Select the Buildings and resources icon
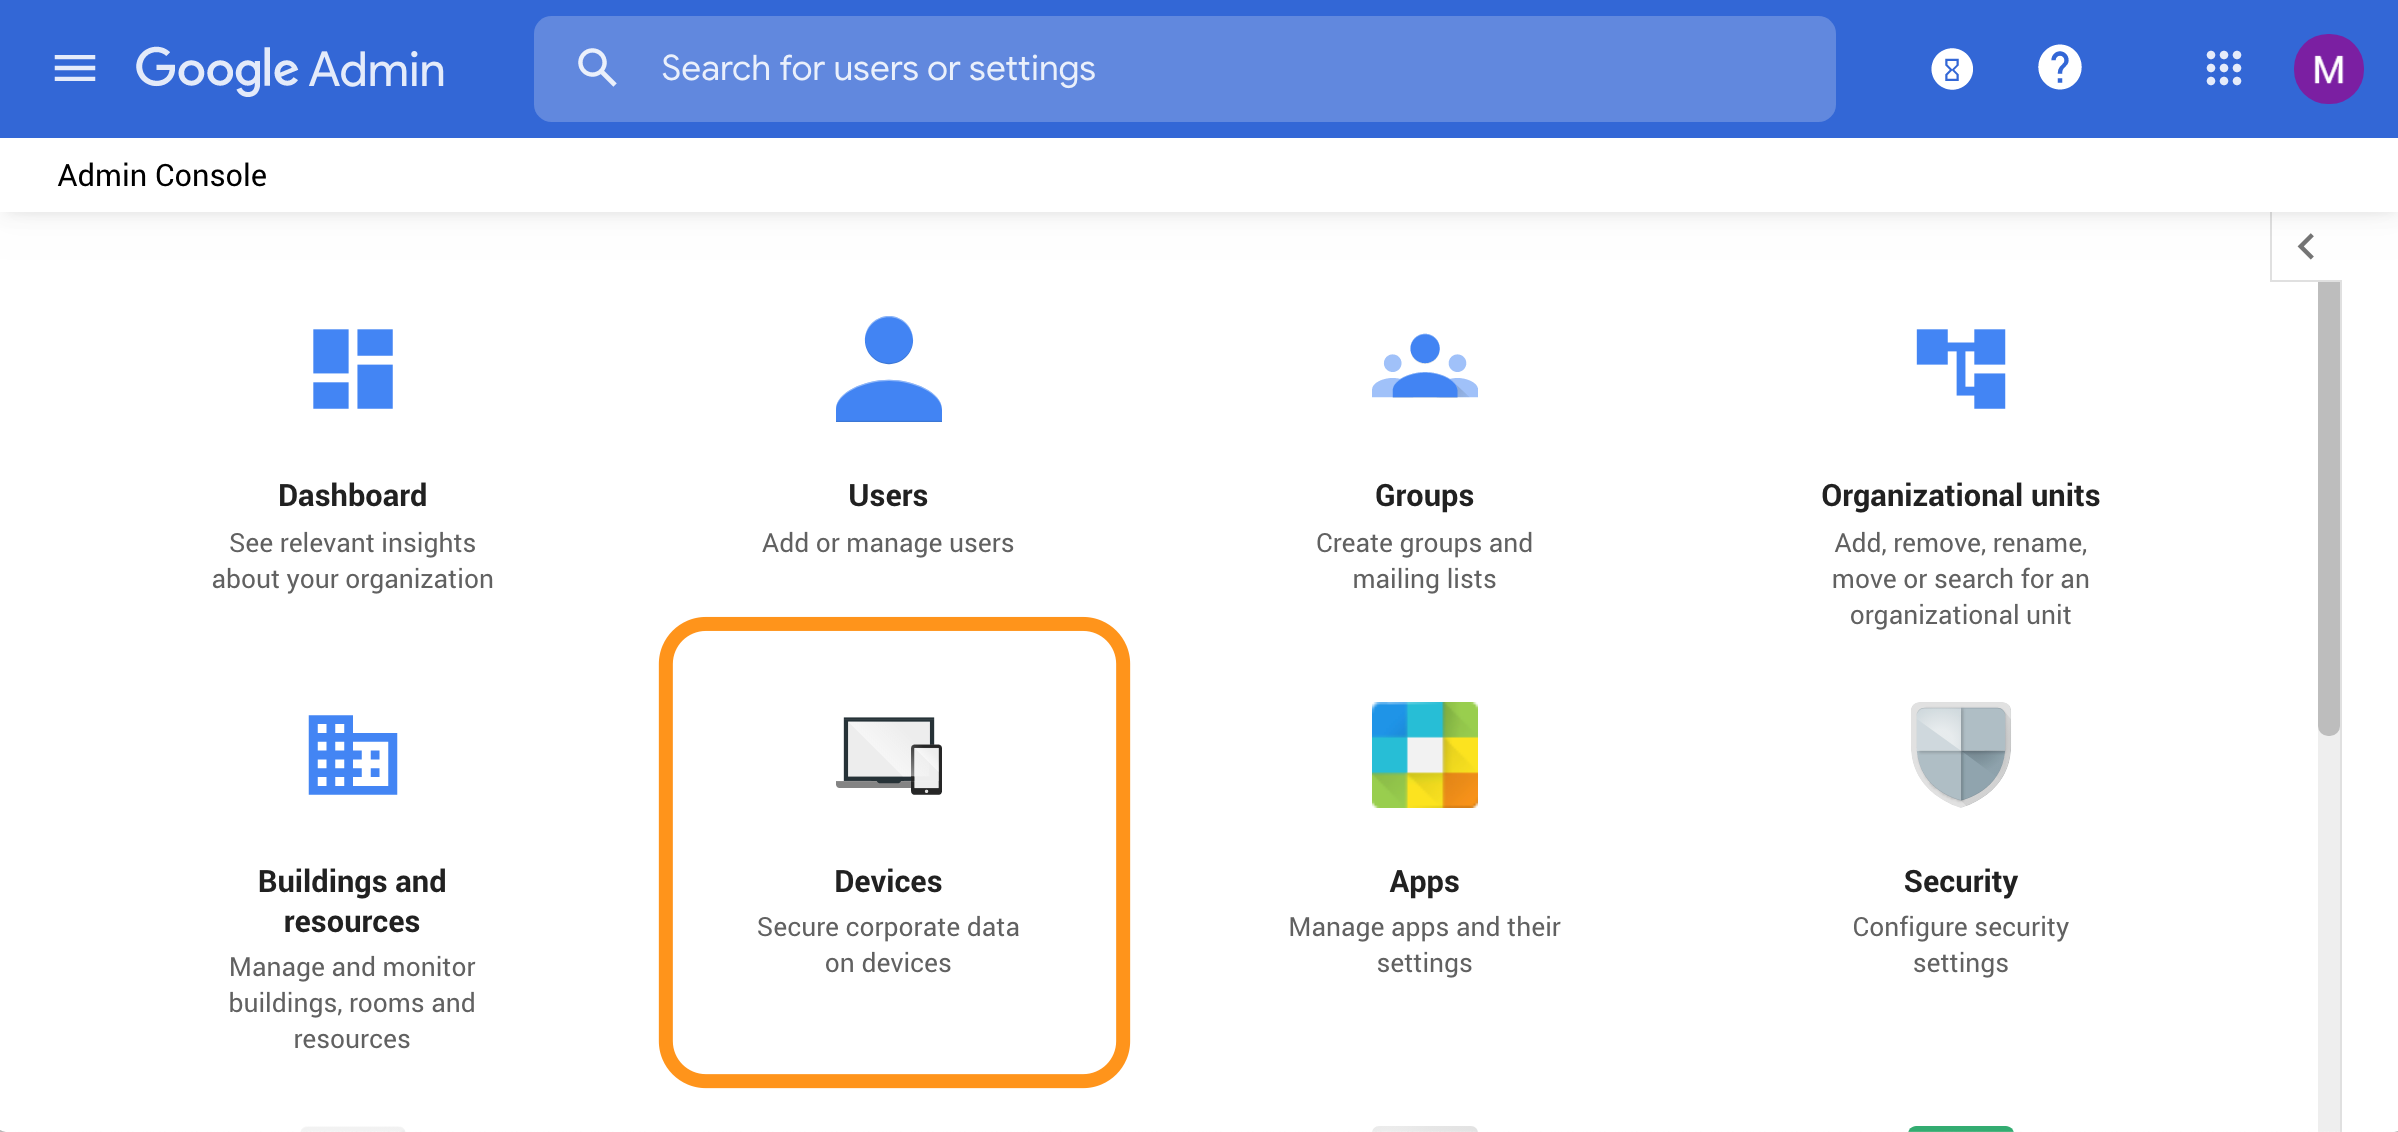 352,757
